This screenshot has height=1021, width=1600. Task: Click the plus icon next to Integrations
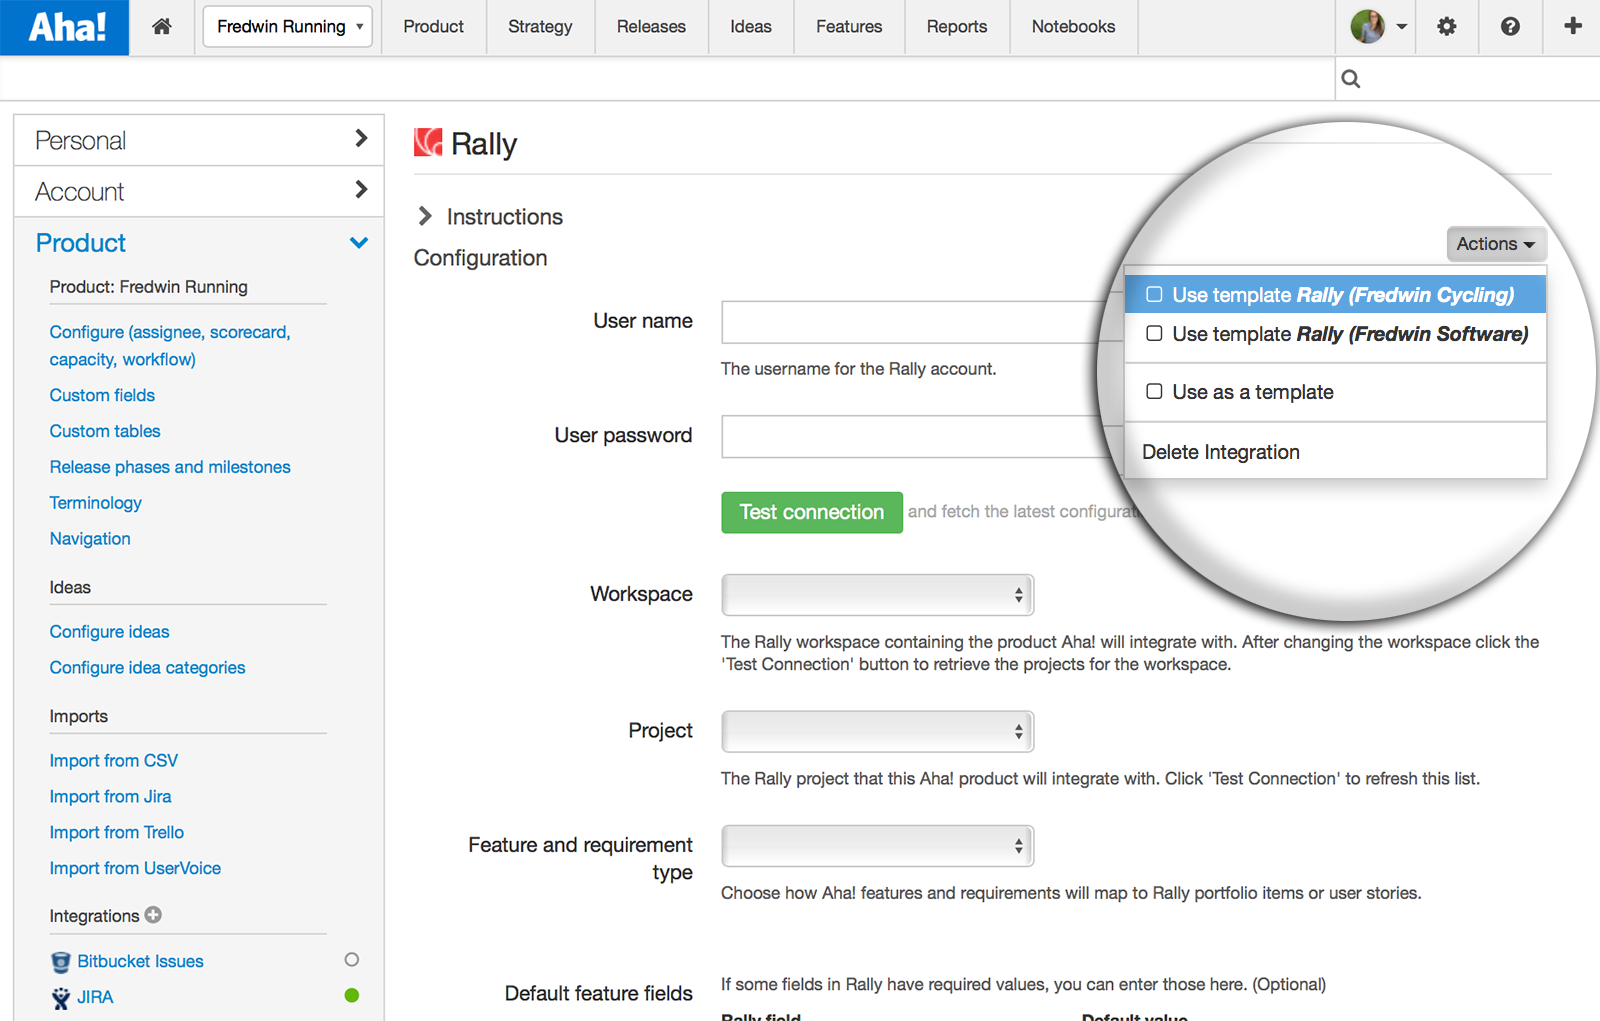coord(153,915)
